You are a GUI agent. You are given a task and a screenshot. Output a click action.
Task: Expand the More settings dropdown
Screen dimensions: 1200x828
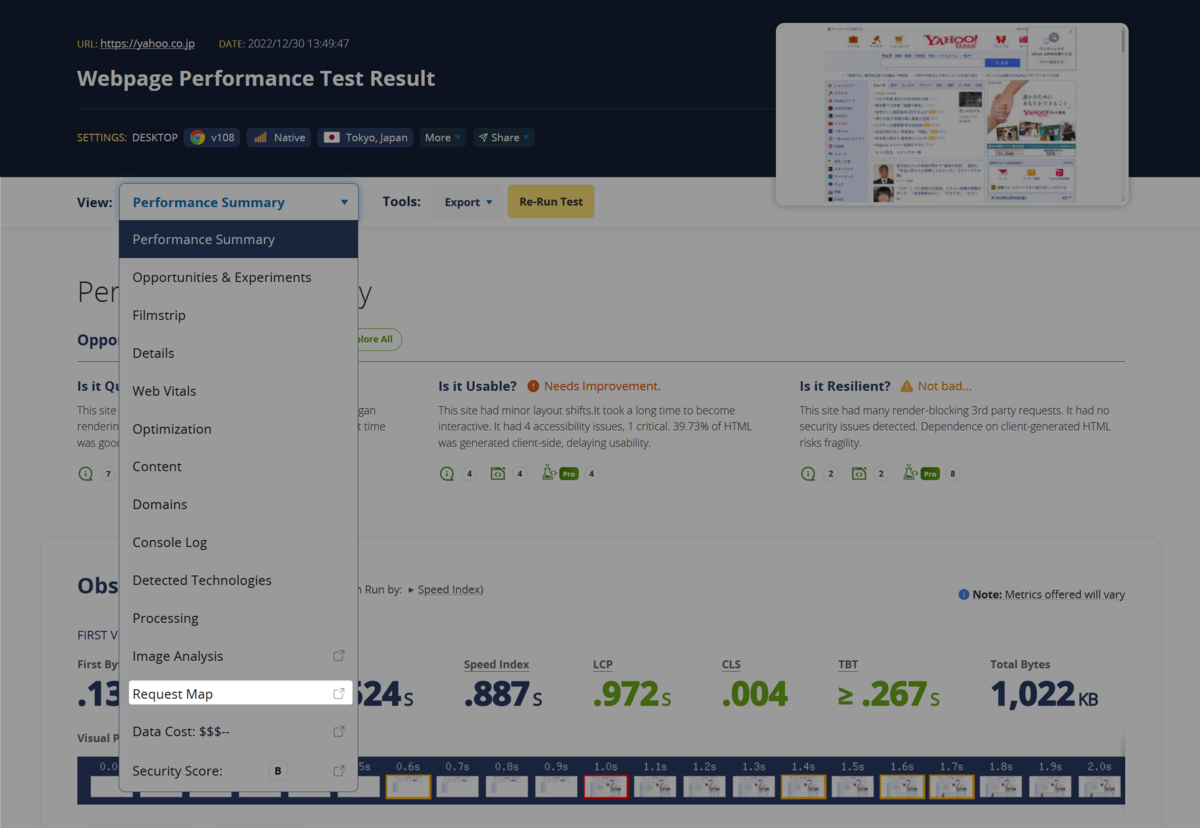(443, 138)
